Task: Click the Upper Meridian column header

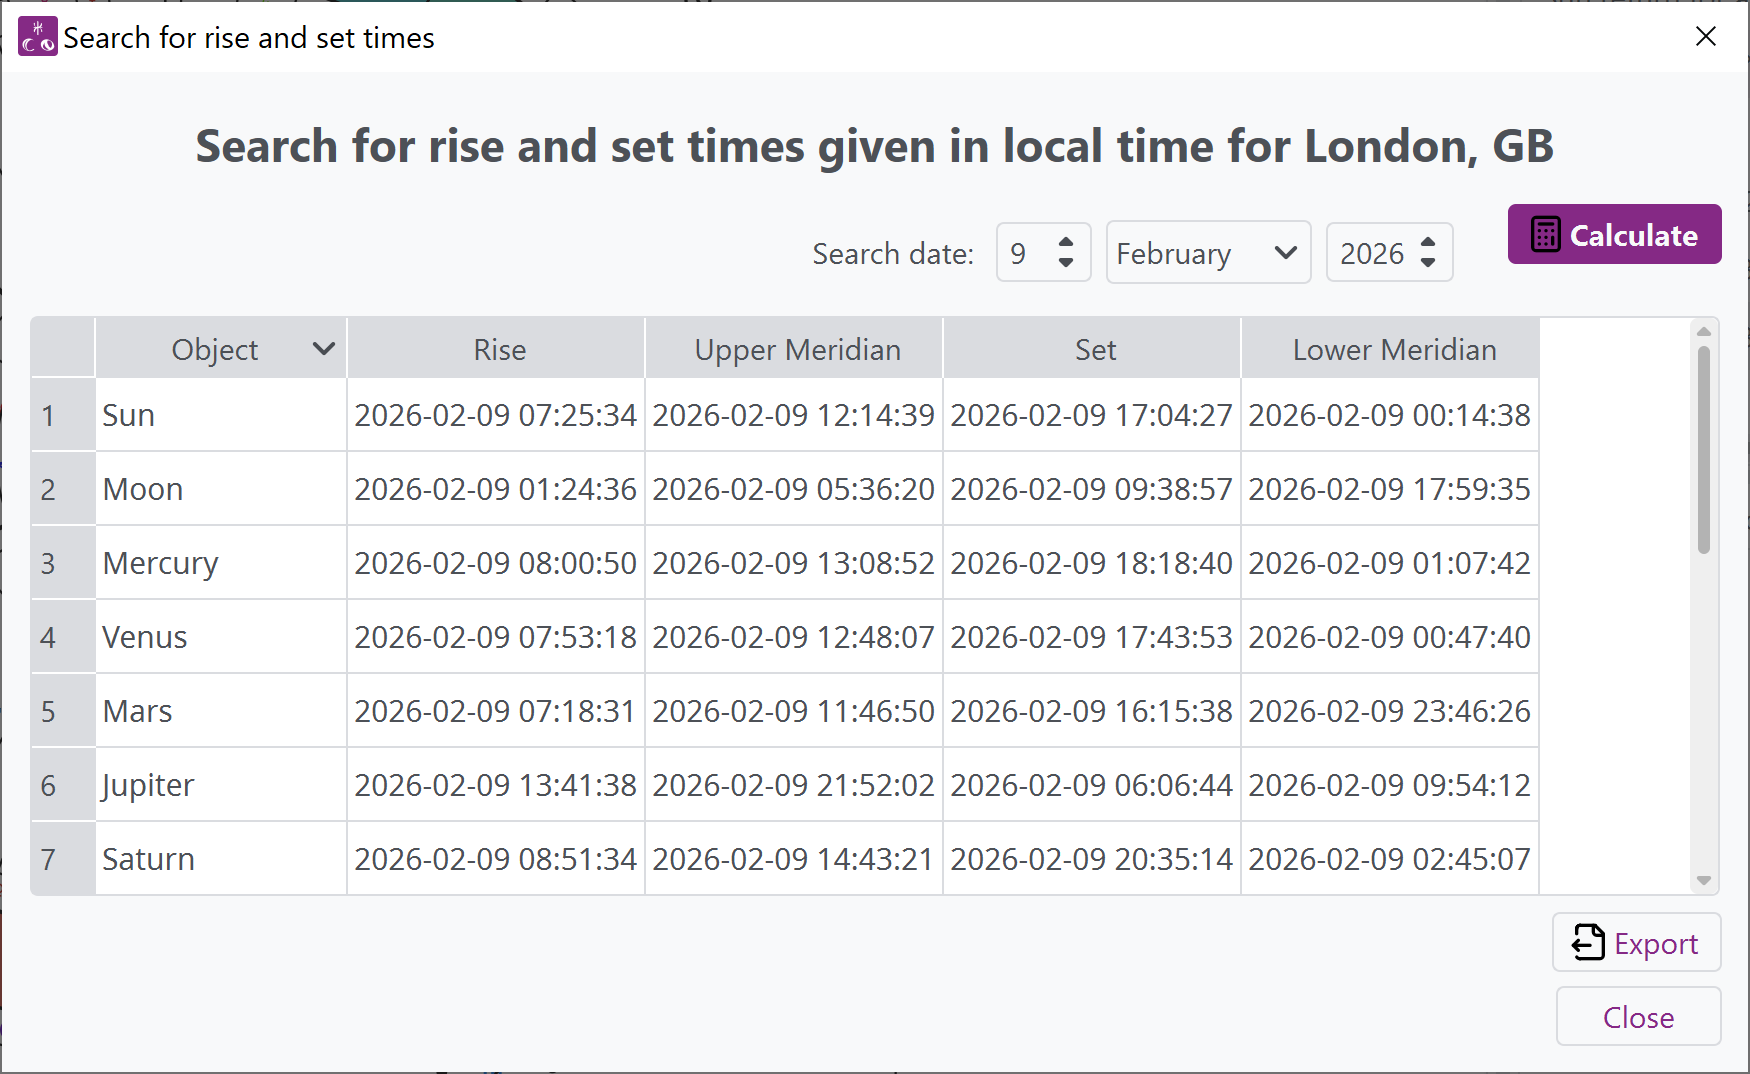Action: tap(796, 349)
